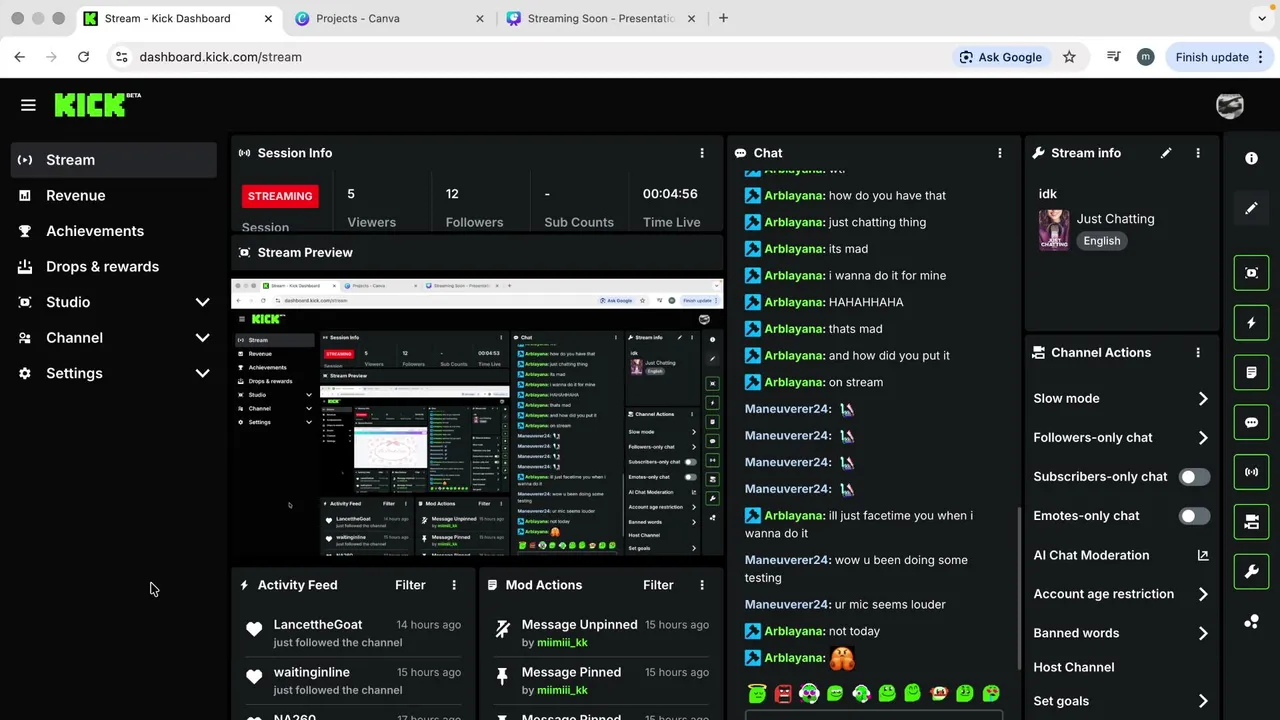Edit stream info with pencil icon in panel header
The width and height of the screenshot is (1280, 720).
pyautogui.click(x=1166, y=153)
